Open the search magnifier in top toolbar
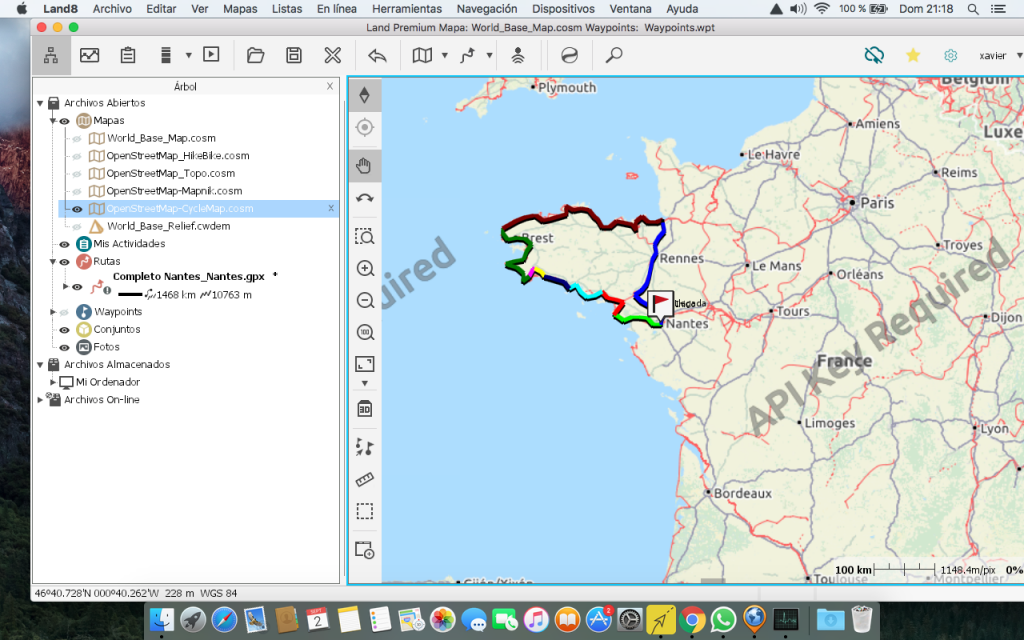Screen dimensions: 1024x640 pyautogui.click(x=614, y=55)
